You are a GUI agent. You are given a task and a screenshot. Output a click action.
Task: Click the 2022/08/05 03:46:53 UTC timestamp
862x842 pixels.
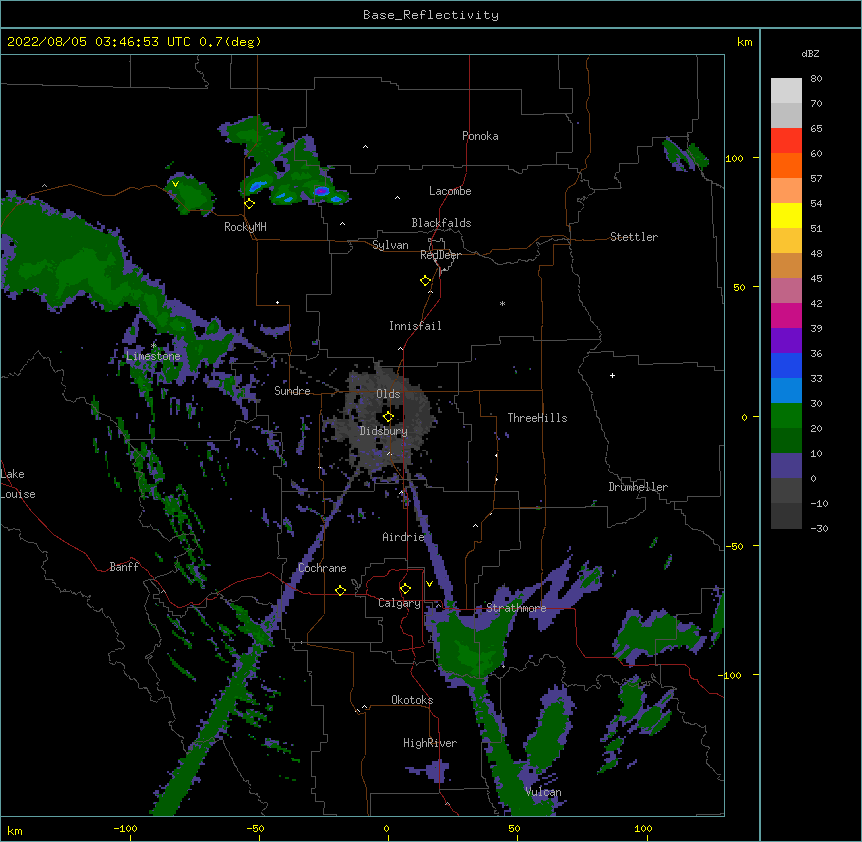(98, 42)
